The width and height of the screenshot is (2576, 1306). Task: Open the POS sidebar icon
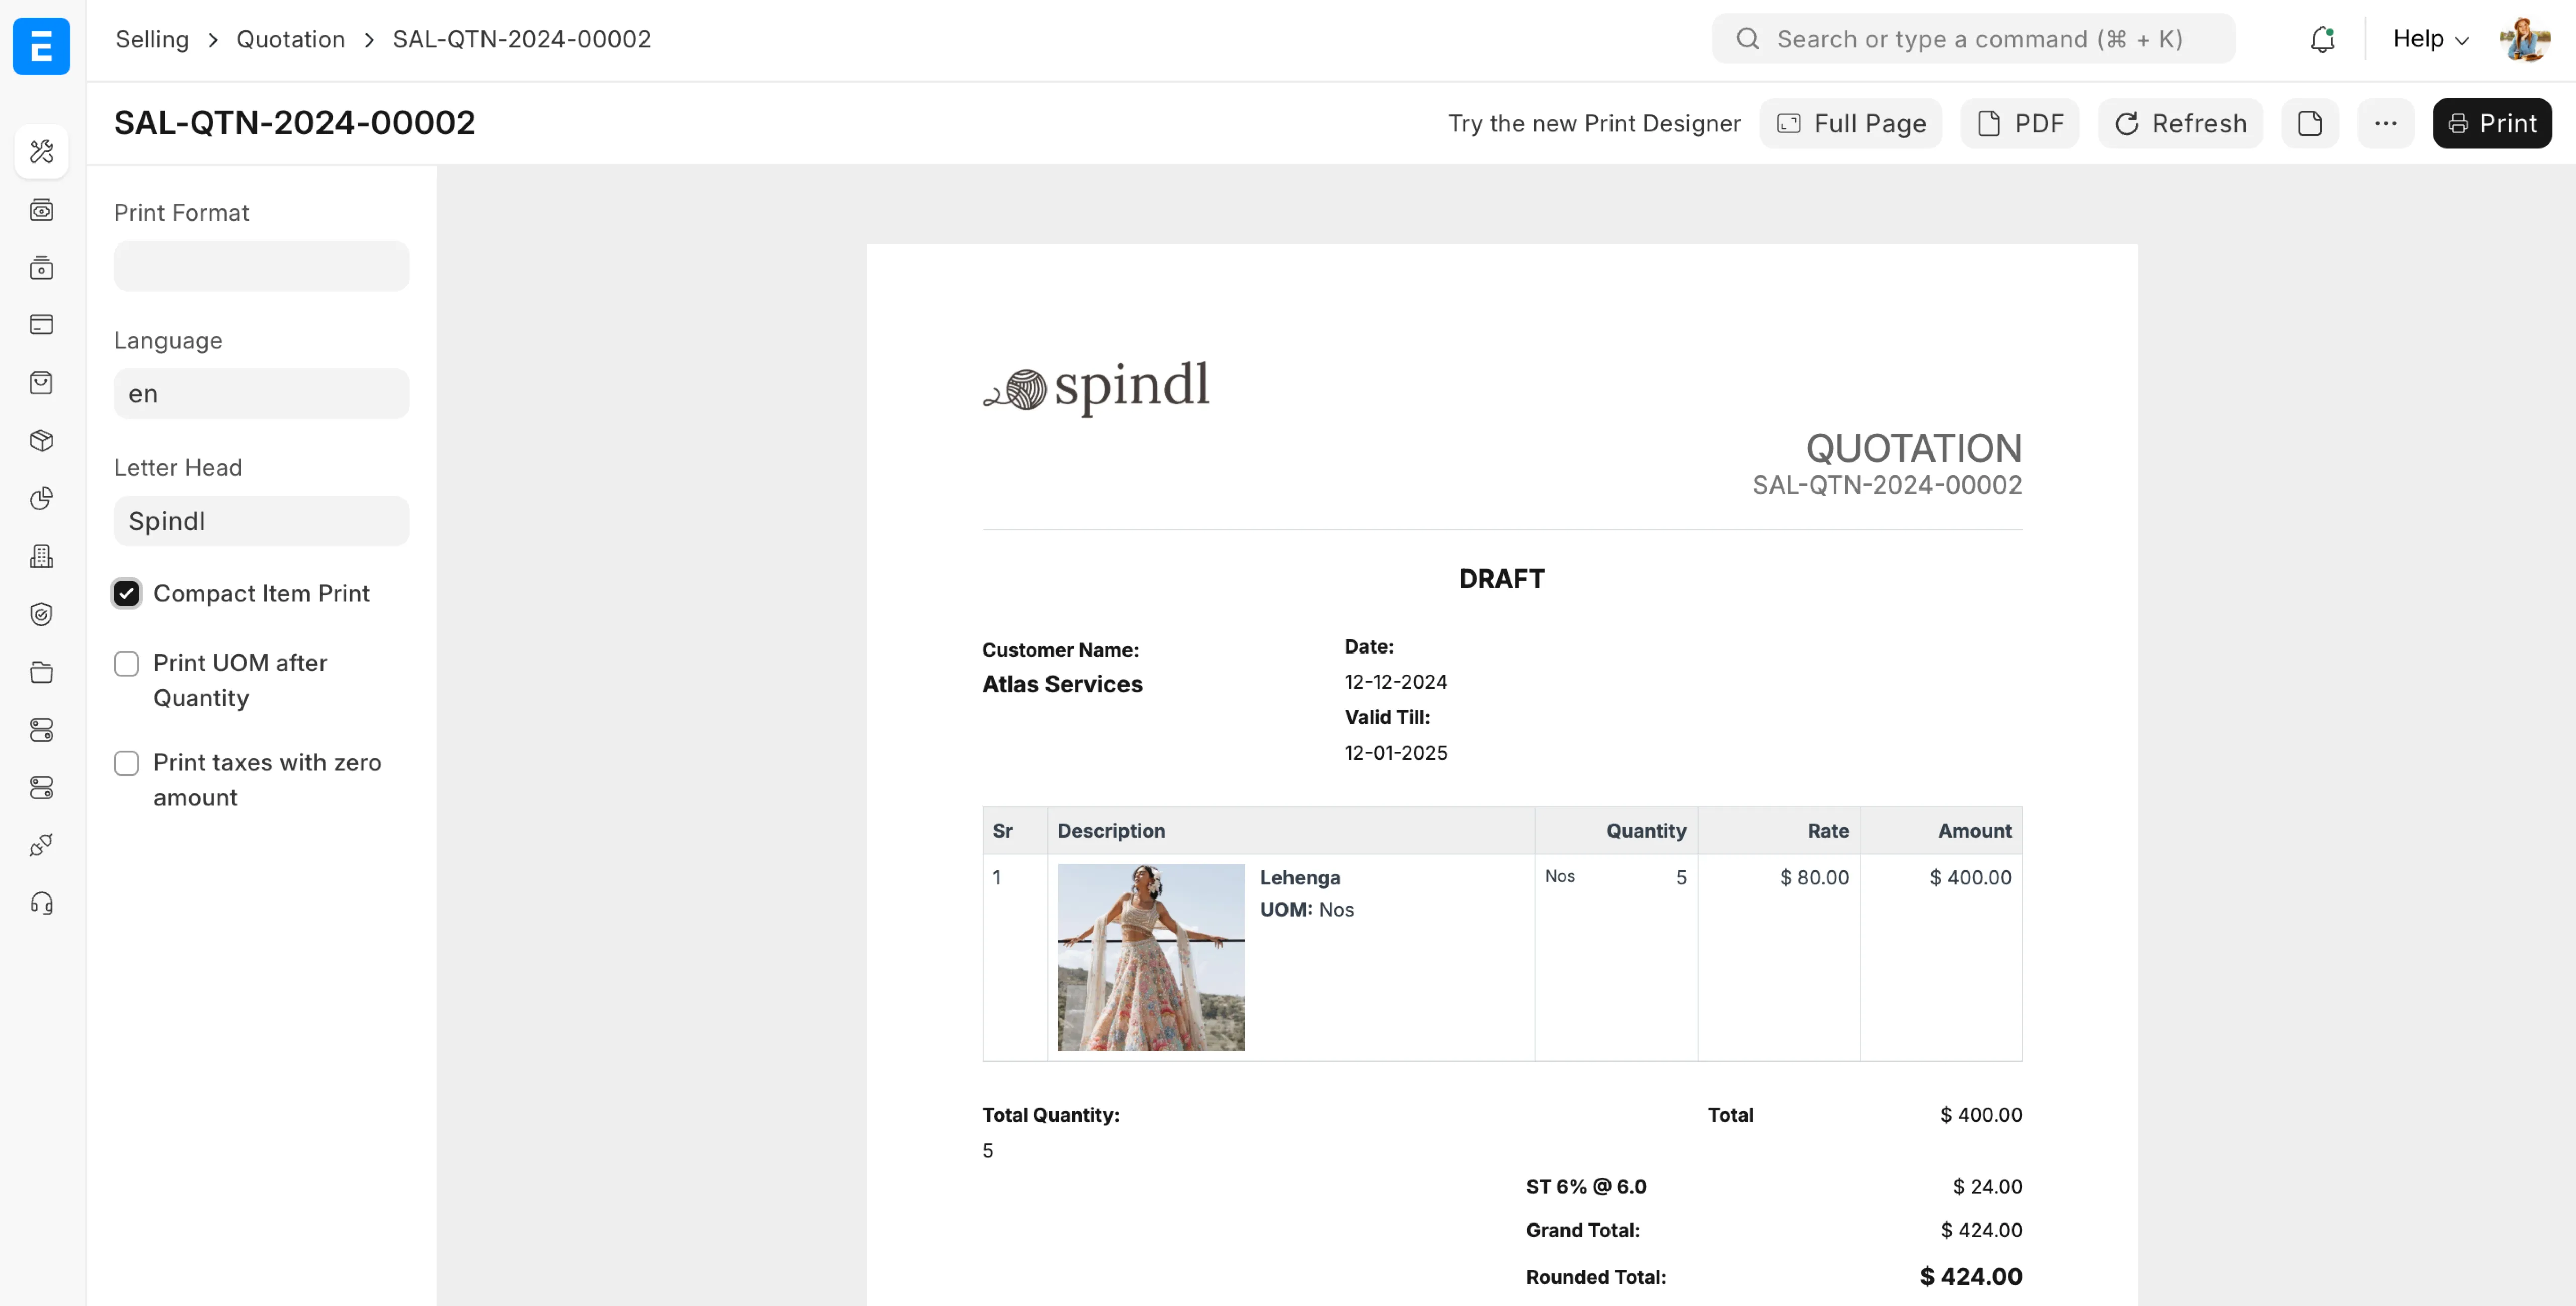41,267
